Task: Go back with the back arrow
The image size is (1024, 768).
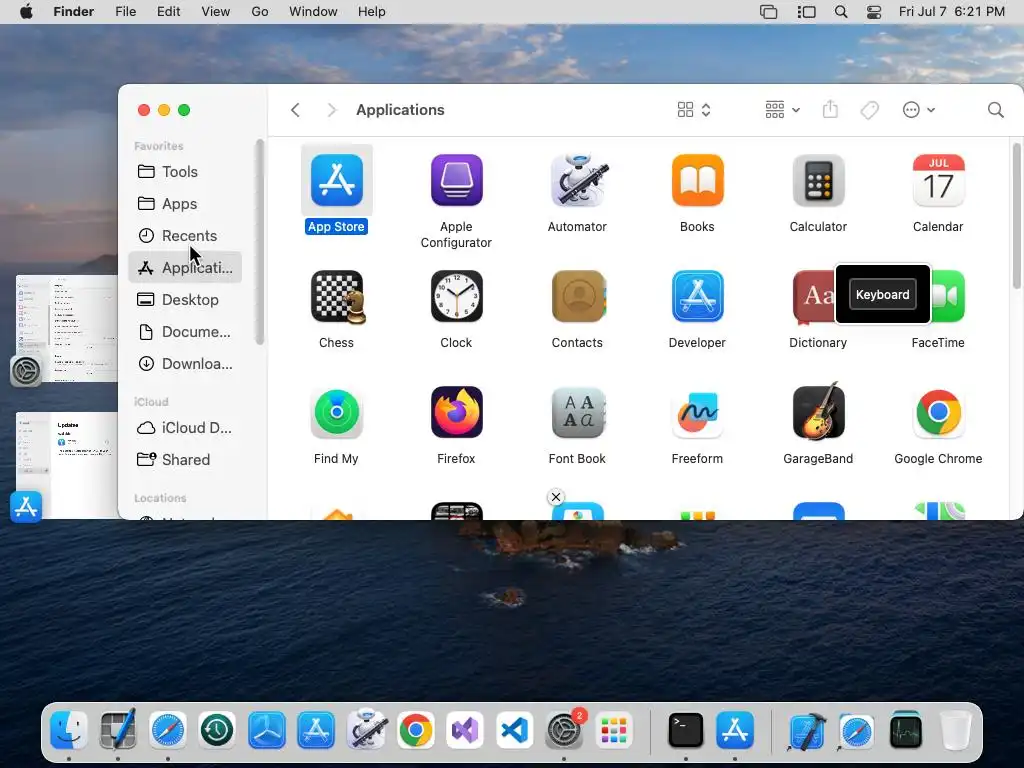Action: [295, 110]
